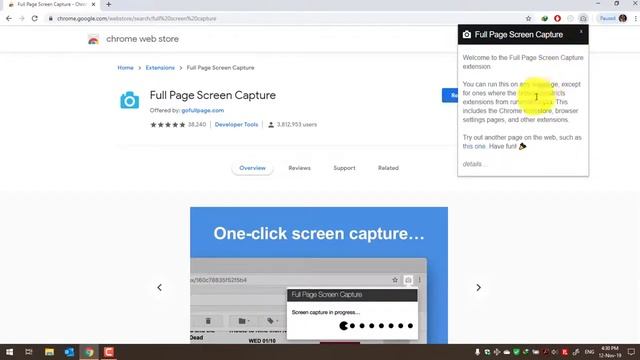This screenshot has height=360, width=640.
Task: Show the previous screenshot in carousel
Action: (x=160, y=288)
